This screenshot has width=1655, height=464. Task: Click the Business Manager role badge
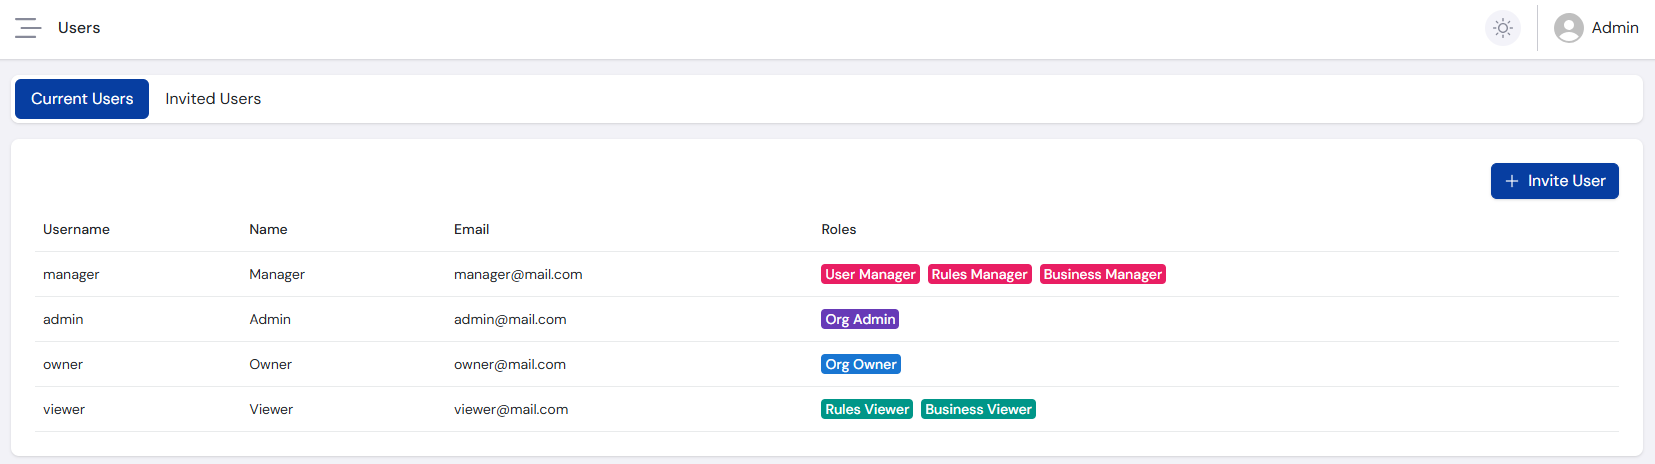(1102, 274)
